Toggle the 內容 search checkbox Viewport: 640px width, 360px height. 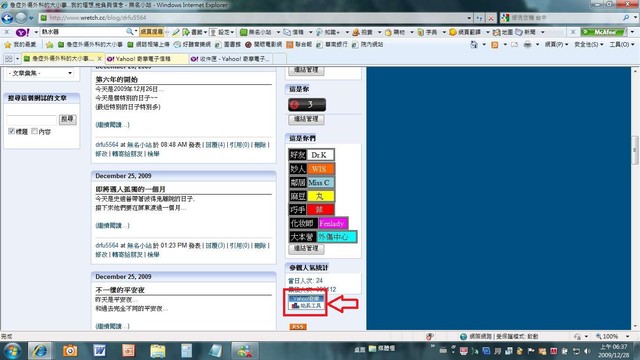[x=34, y=131]
